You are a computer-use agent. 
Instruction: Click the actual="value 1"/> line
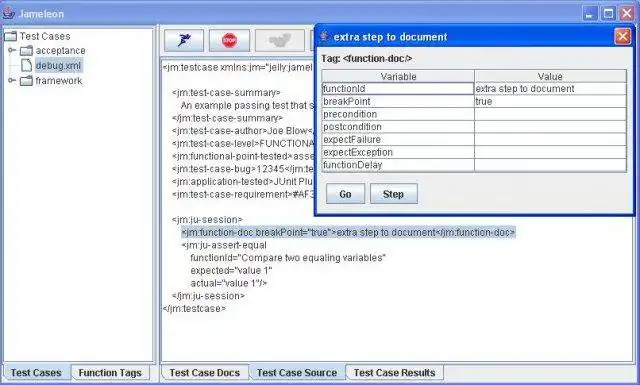229,283
